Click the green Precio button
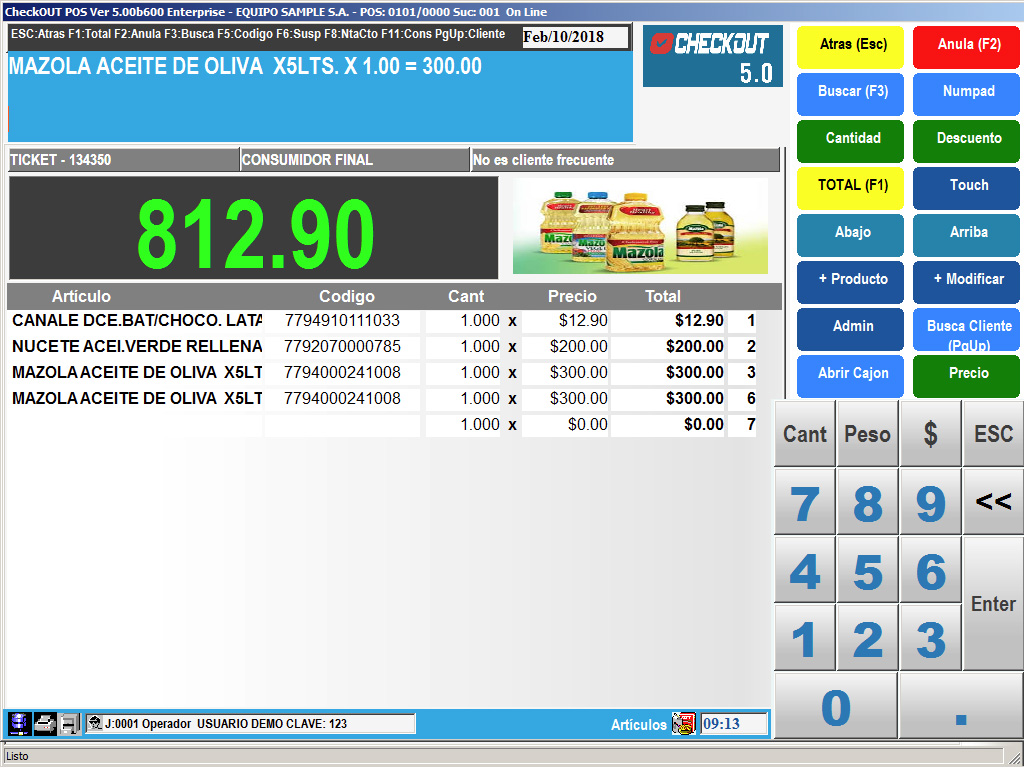This screenshot has width=1024, height=768. coord(967,376)
